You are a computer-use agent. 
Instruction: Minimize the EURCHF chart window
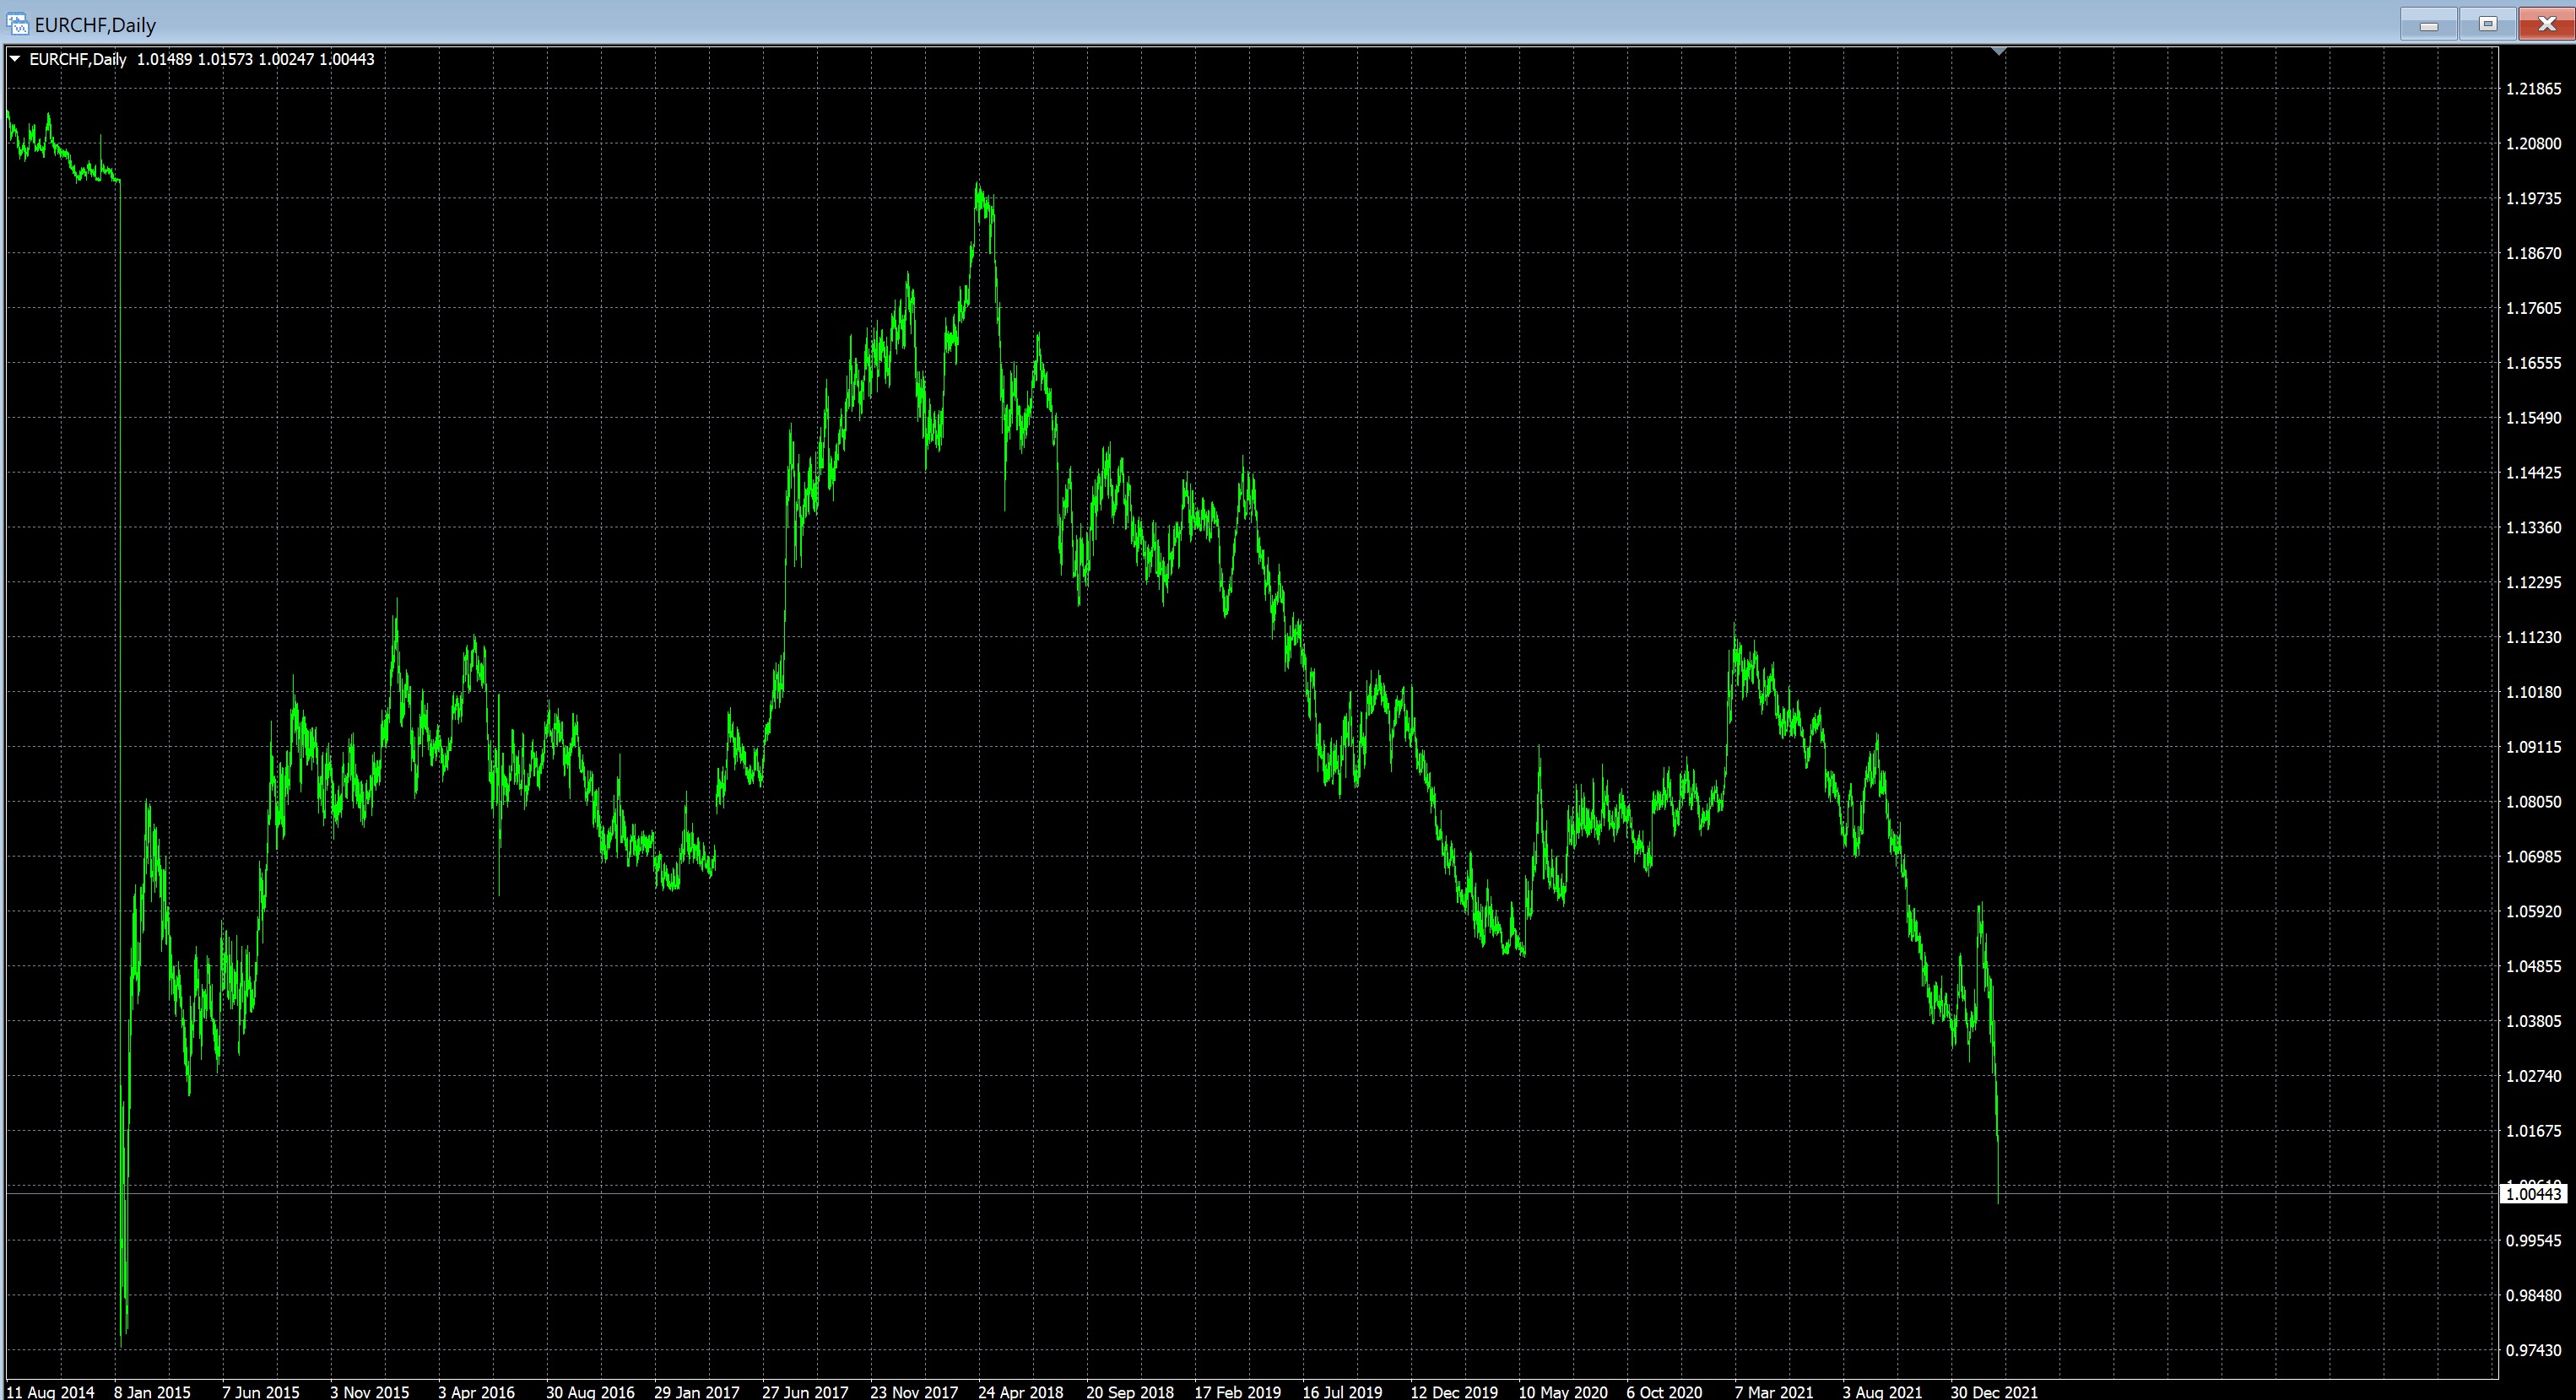pos(2428,24)
